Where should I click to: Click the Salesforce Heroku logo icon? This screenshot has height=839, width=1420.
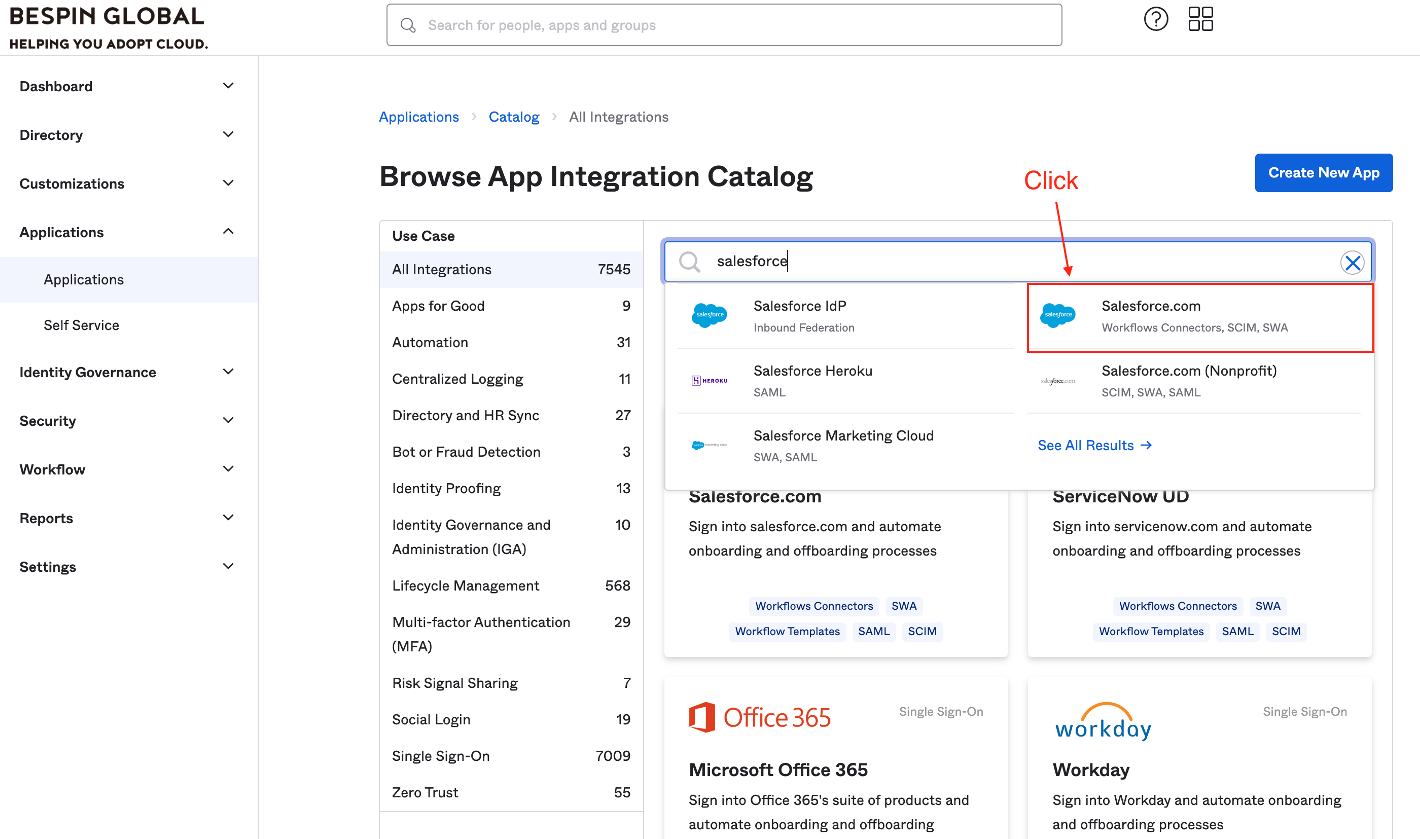click(710, 381)
